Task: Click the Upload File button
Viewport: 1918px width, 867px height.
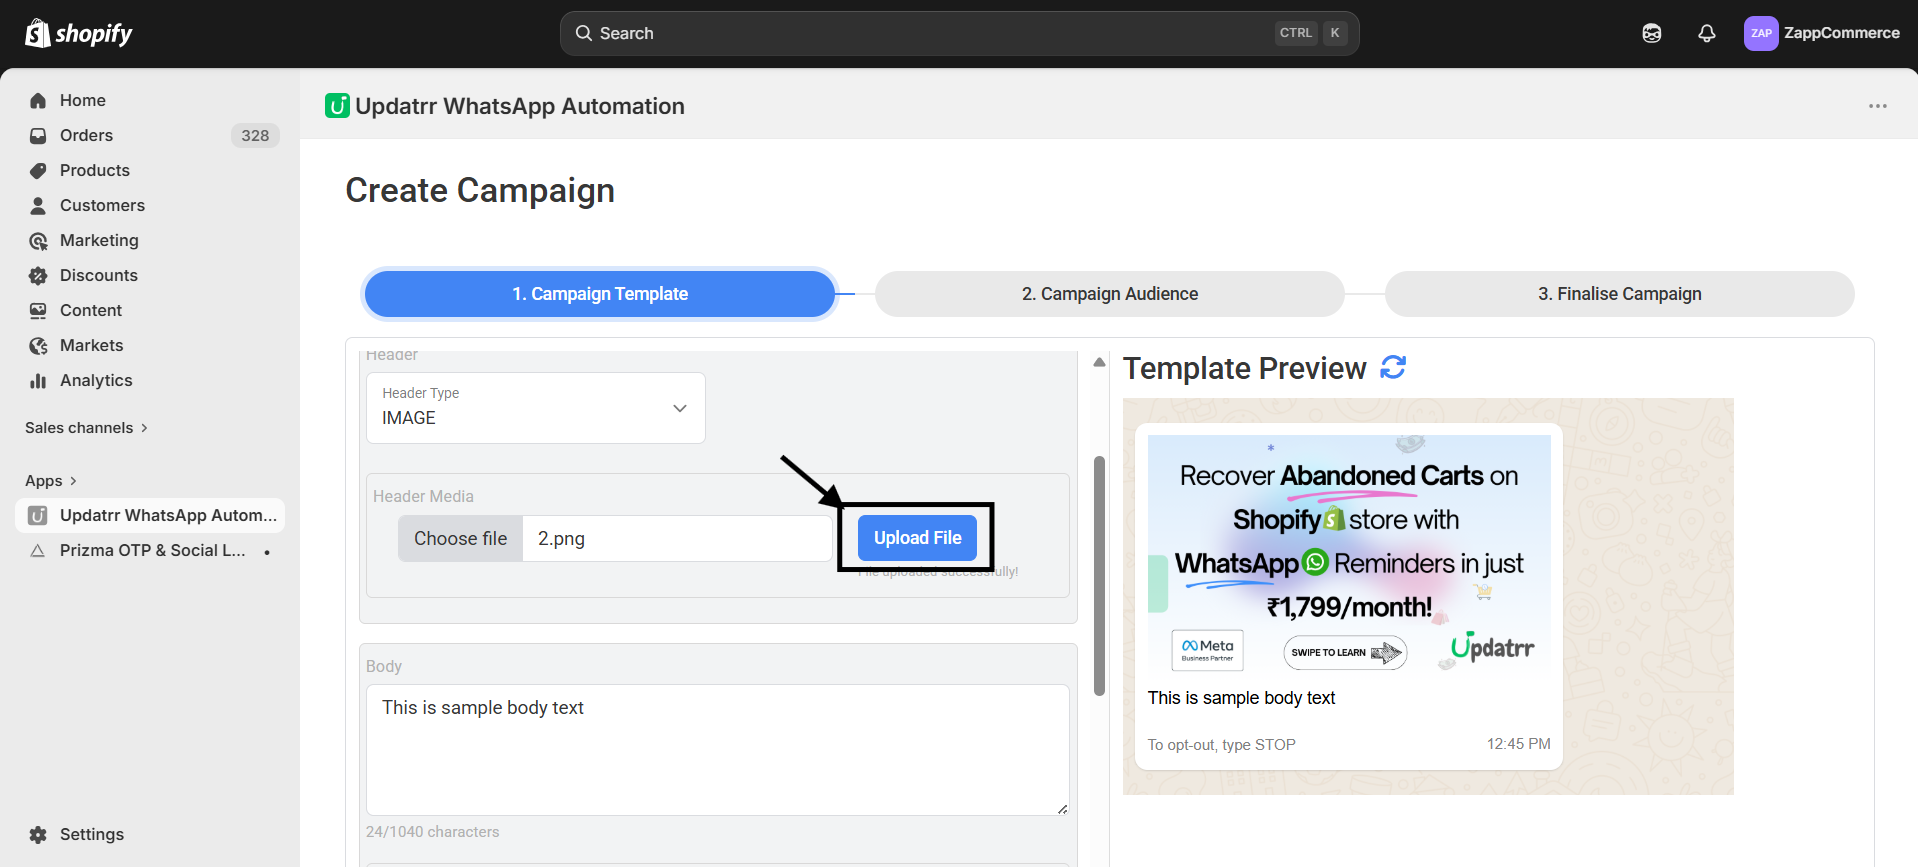Action: pyautogui.click(x=917, y=538)
